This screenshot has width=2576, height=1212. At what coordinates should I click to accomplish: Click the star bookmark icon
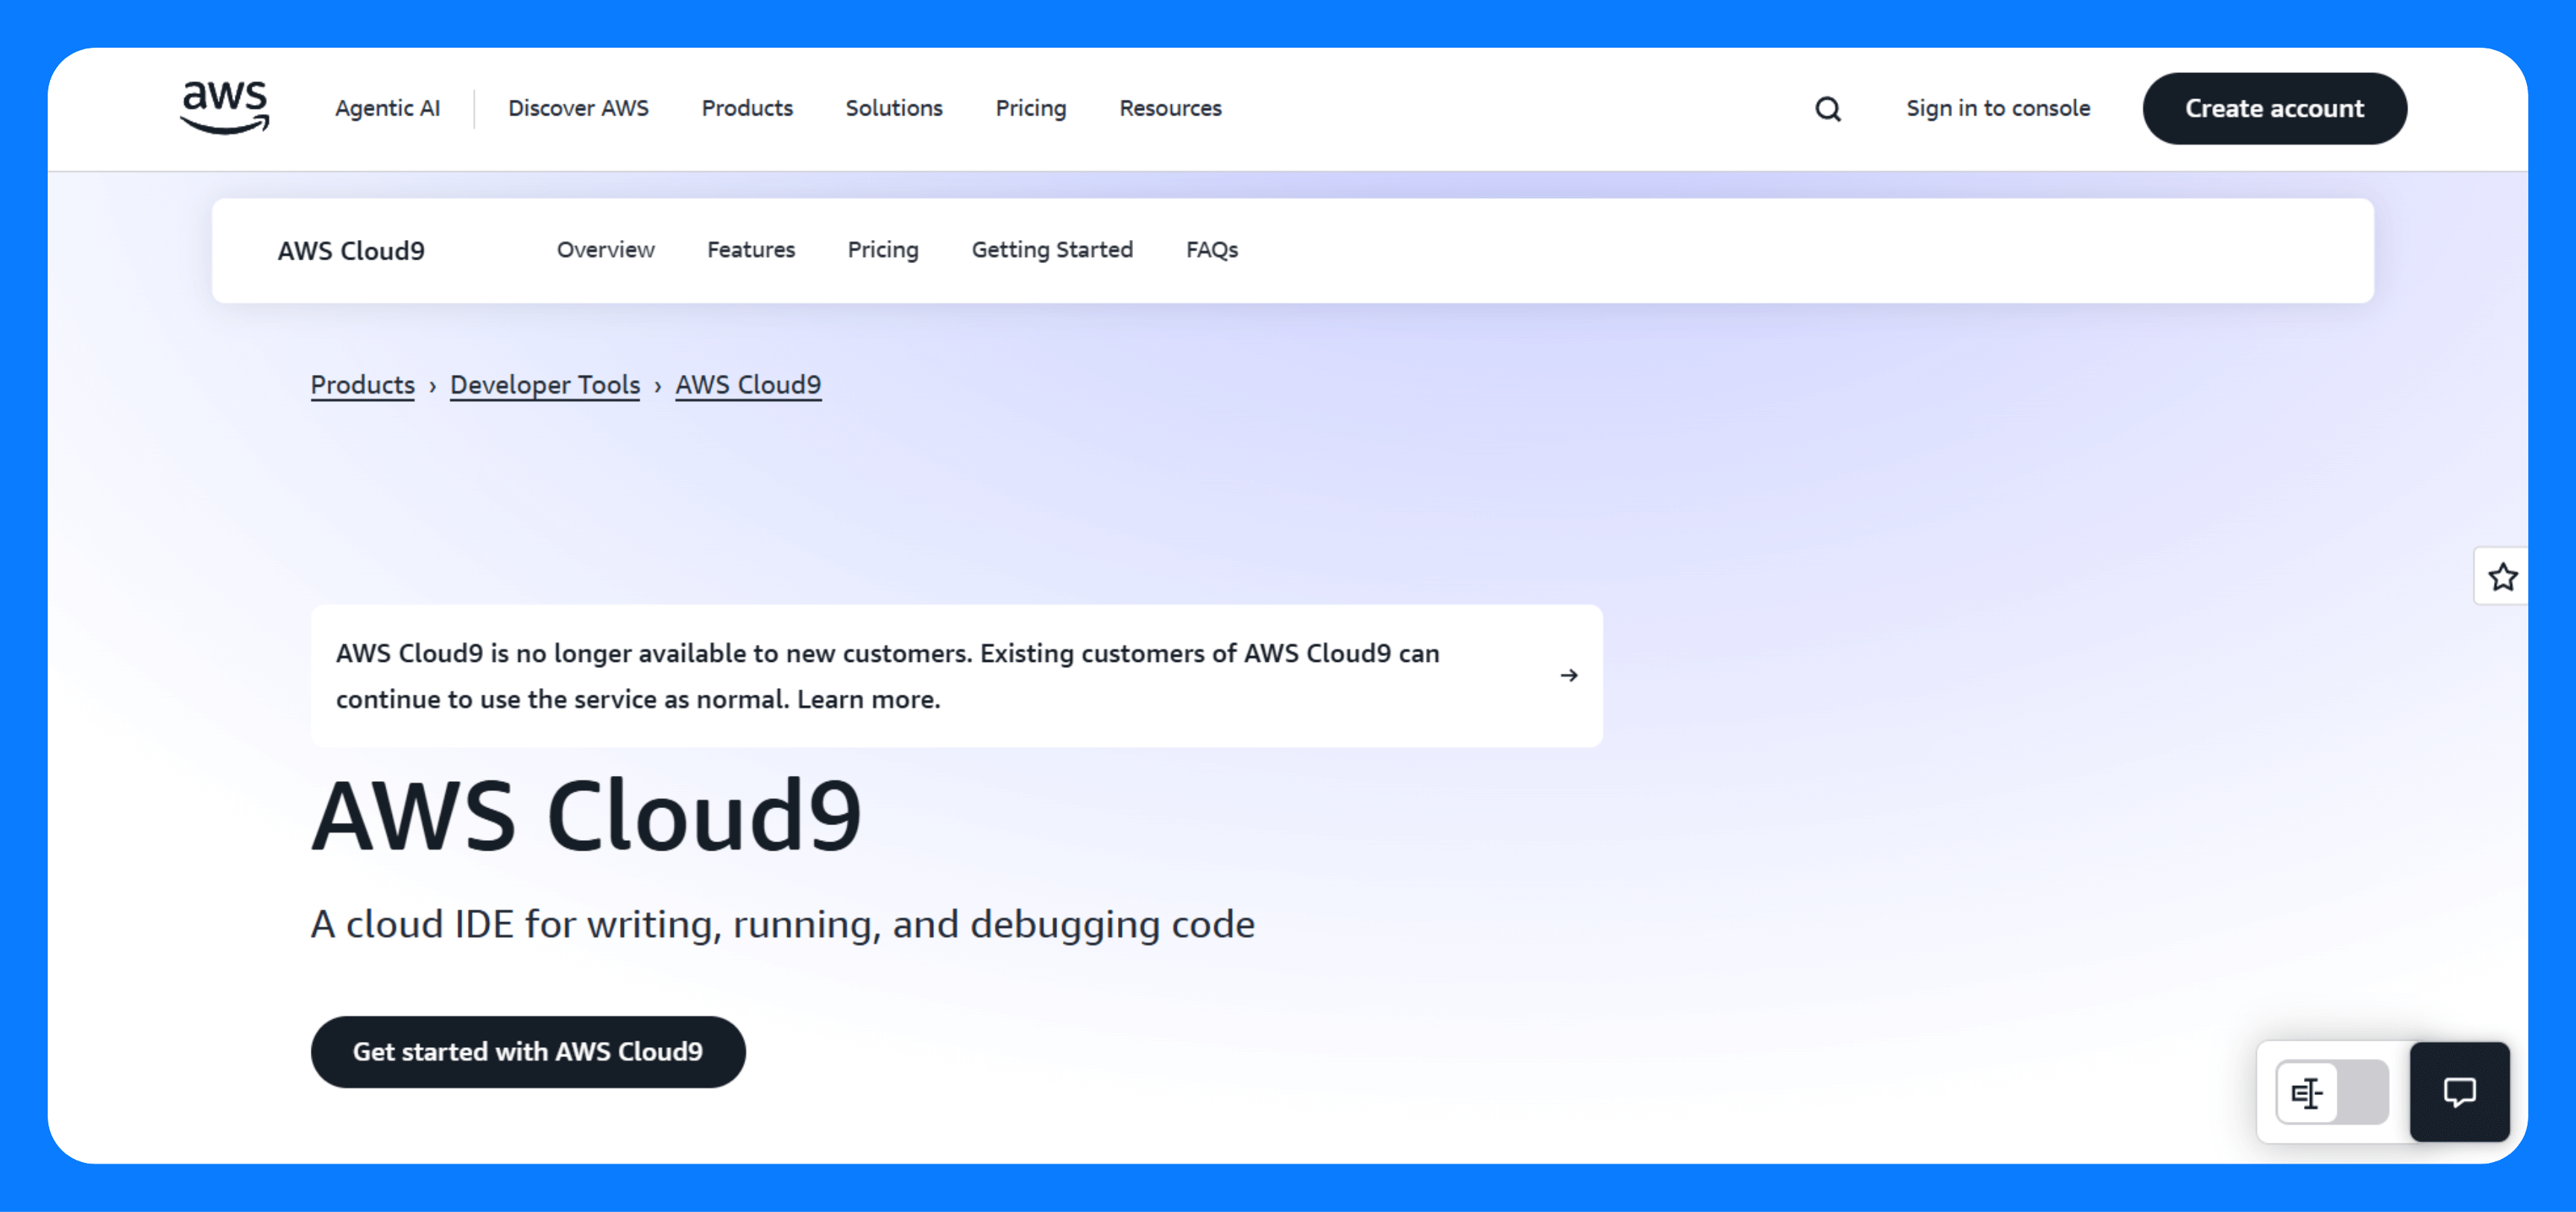[x=2502, y=577]
